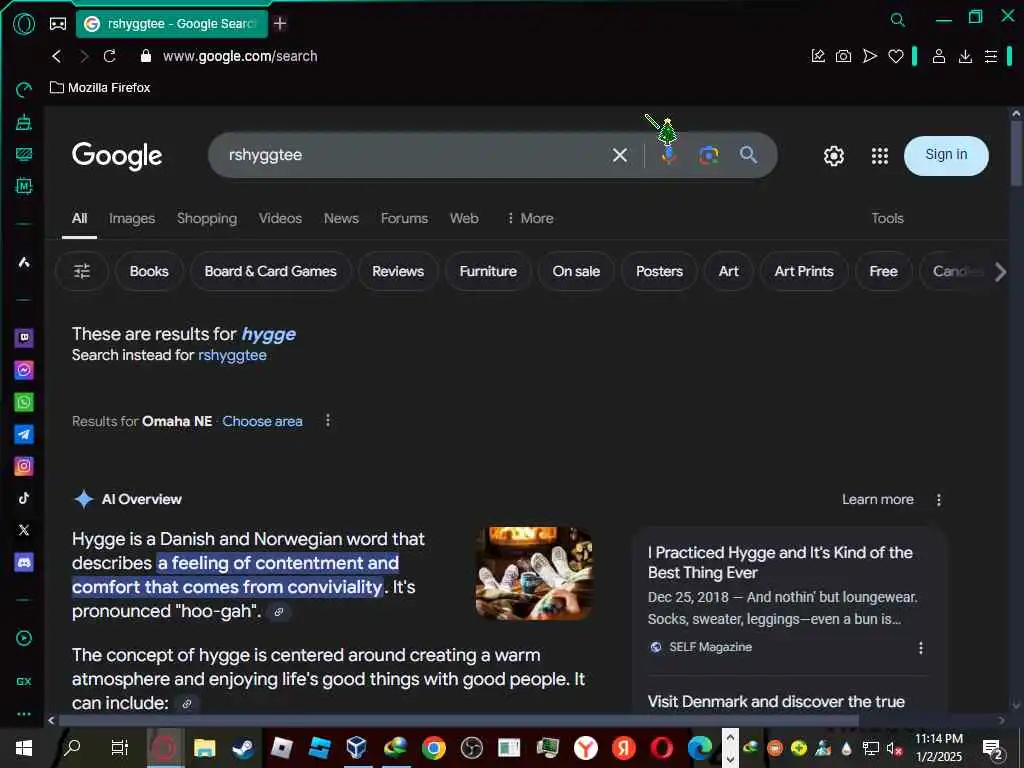This screenshot has width=1024, height=768.
Task: Click the Sign in button
Action: (x=946, y=155)
